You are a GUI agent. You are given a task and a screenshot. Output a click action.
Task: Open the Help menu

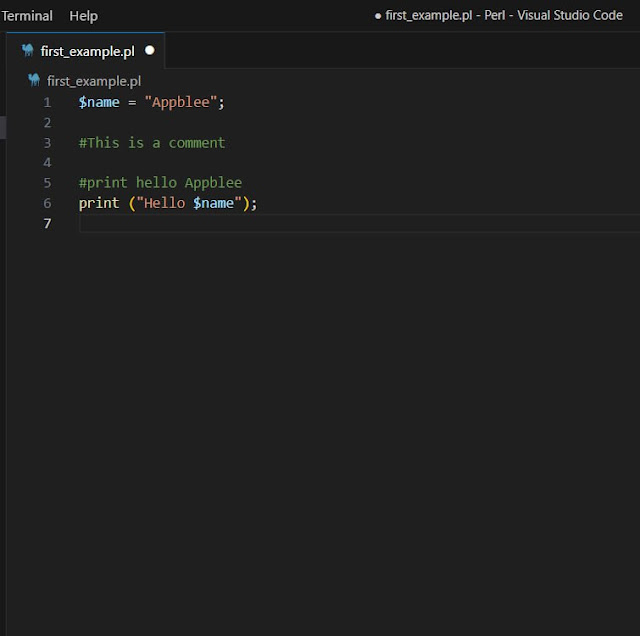[x=83, y=16]
